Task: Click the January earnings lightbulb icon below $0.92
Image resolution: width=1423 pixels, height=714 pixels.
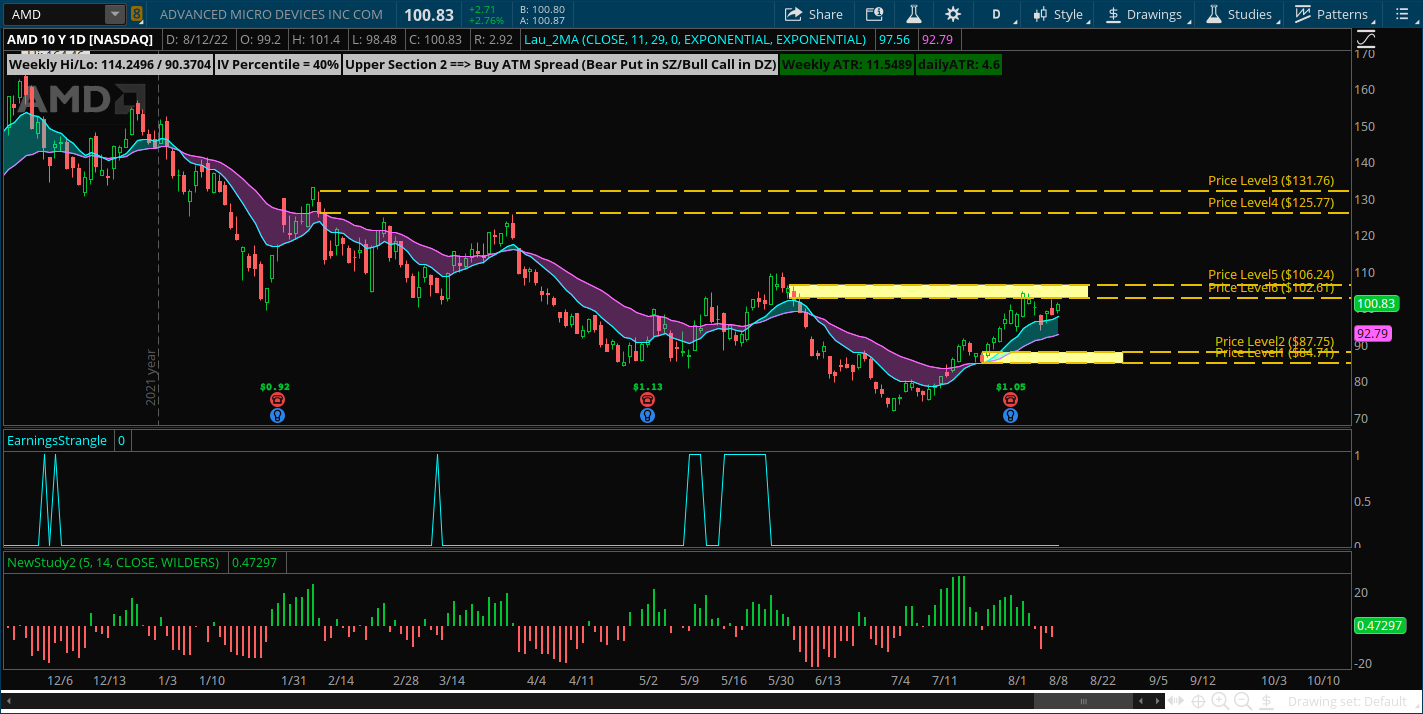Action: point(276,415)
